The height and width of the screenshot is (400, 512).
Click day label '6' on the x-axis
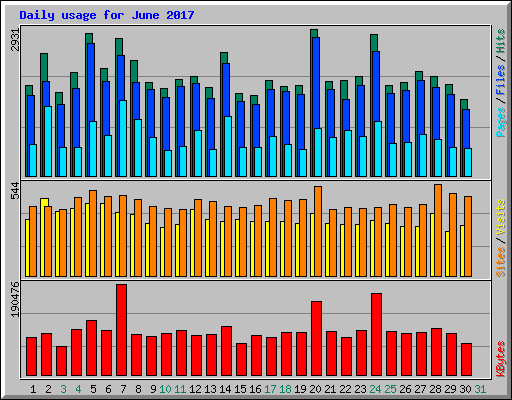pyautogui.click(x=108, y=389)
